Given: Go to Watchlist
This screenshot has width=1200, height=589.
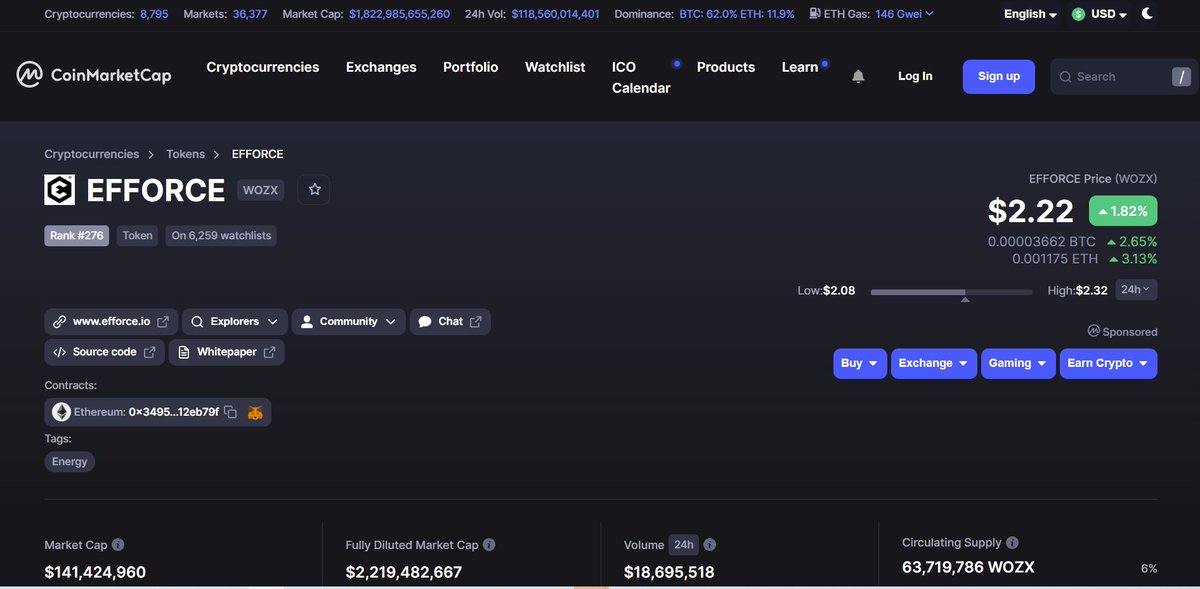Looking at the screenshot, I should 555,67.
